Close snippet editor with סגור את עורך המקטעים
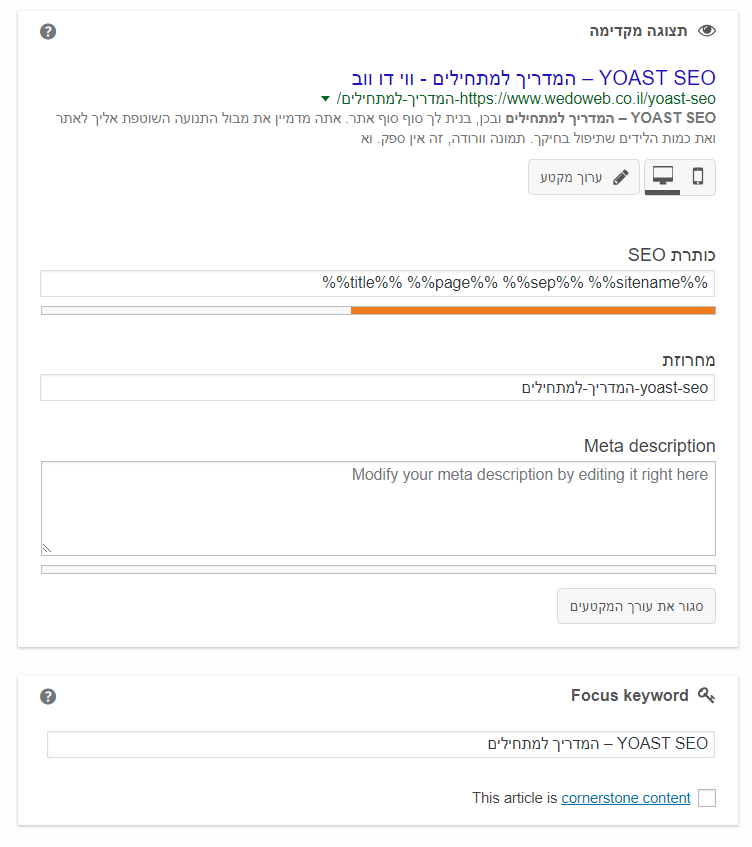 click(636, 606)
